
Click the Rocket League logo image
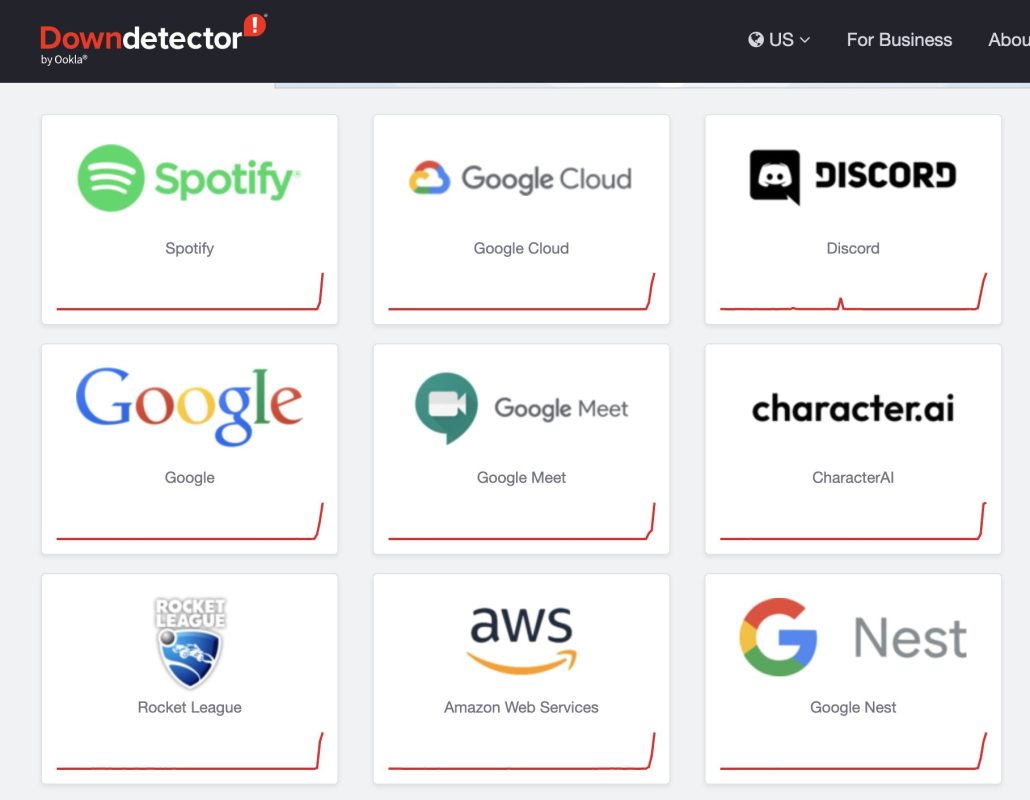190,642
